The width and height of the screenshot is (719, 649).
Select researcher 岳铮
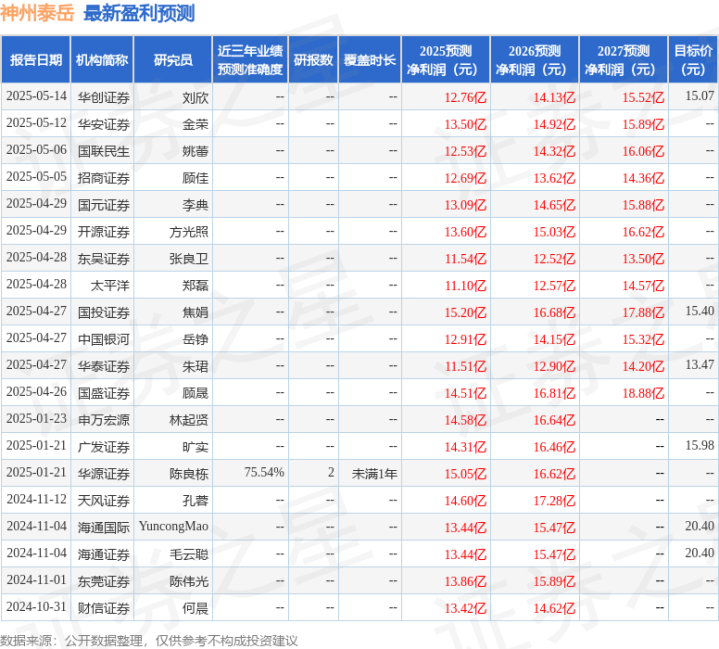pyautogui.click(x=195, y=339)
